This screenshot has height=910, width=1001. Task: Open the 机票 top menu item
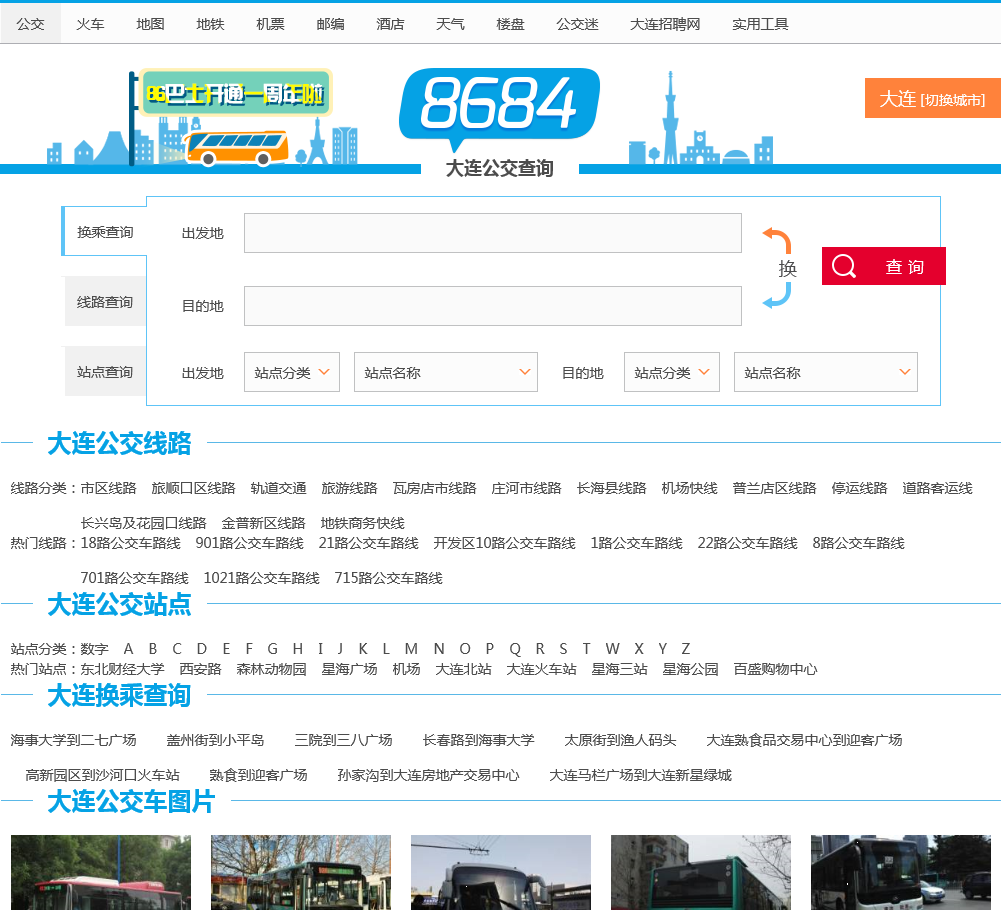click(x=270, y=24)
